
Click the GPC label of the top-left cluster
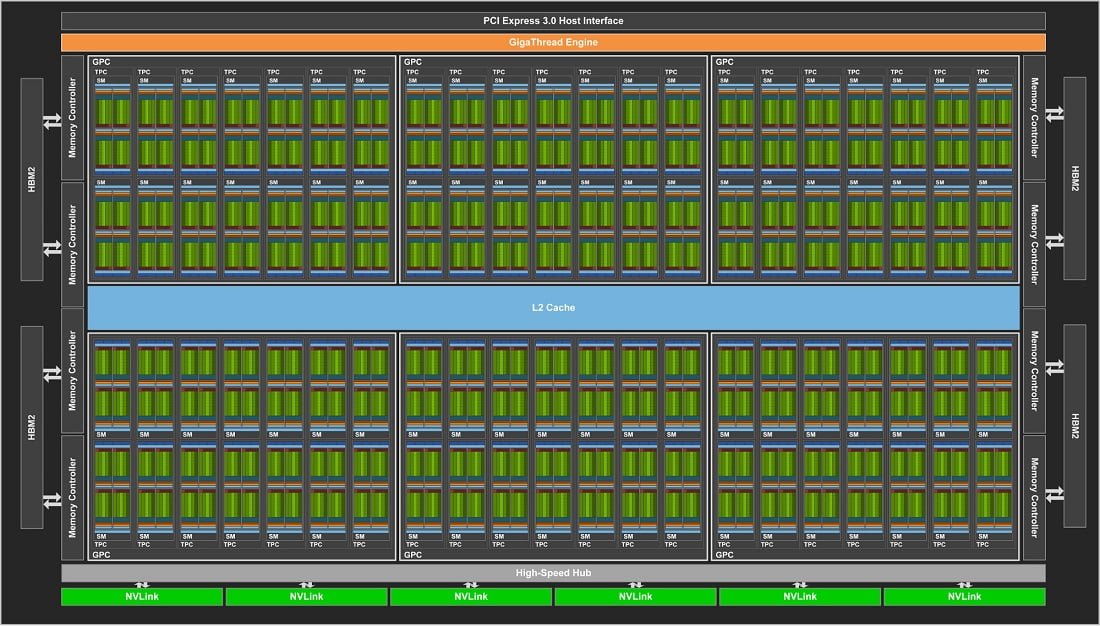pos(101,62)
